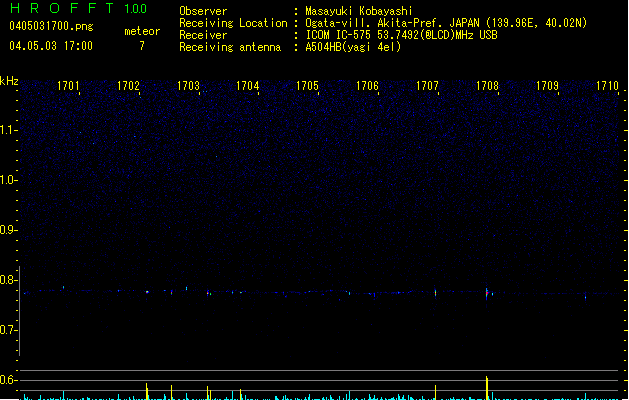Click the 0.8 kHz frequency label
Viewport: 629px width, 400px height.
pyautogui.click(x=7, y=280)
